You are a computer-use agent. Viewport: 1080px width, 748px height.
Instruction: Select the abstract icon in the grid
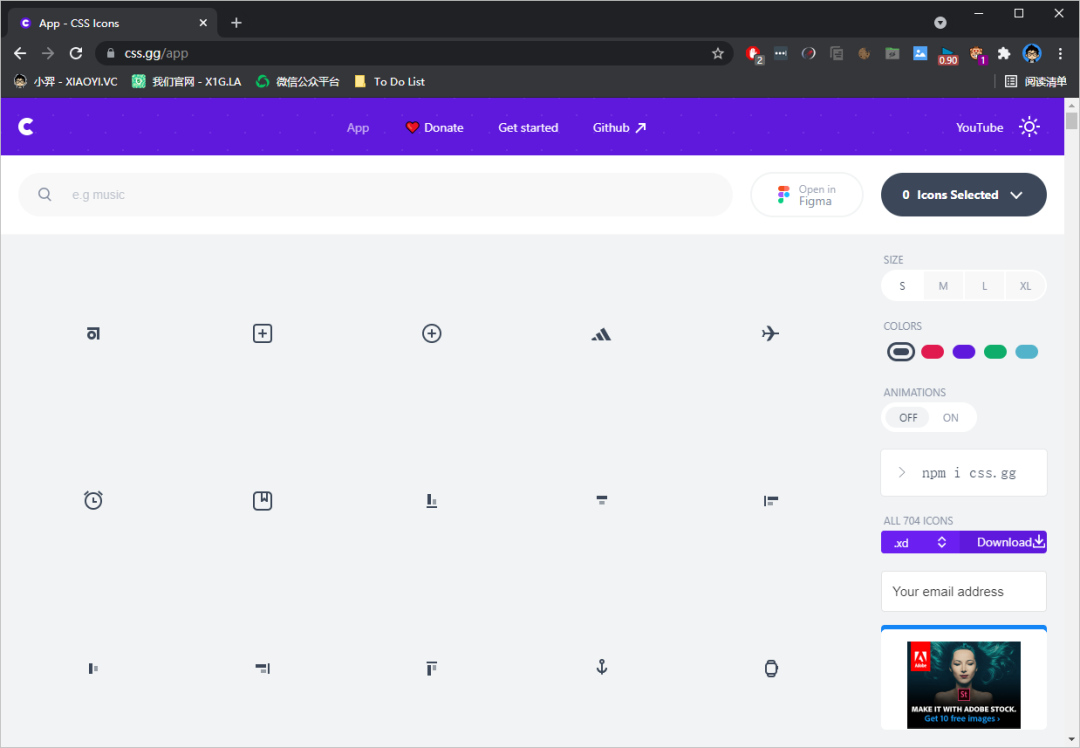click(93, 334)
